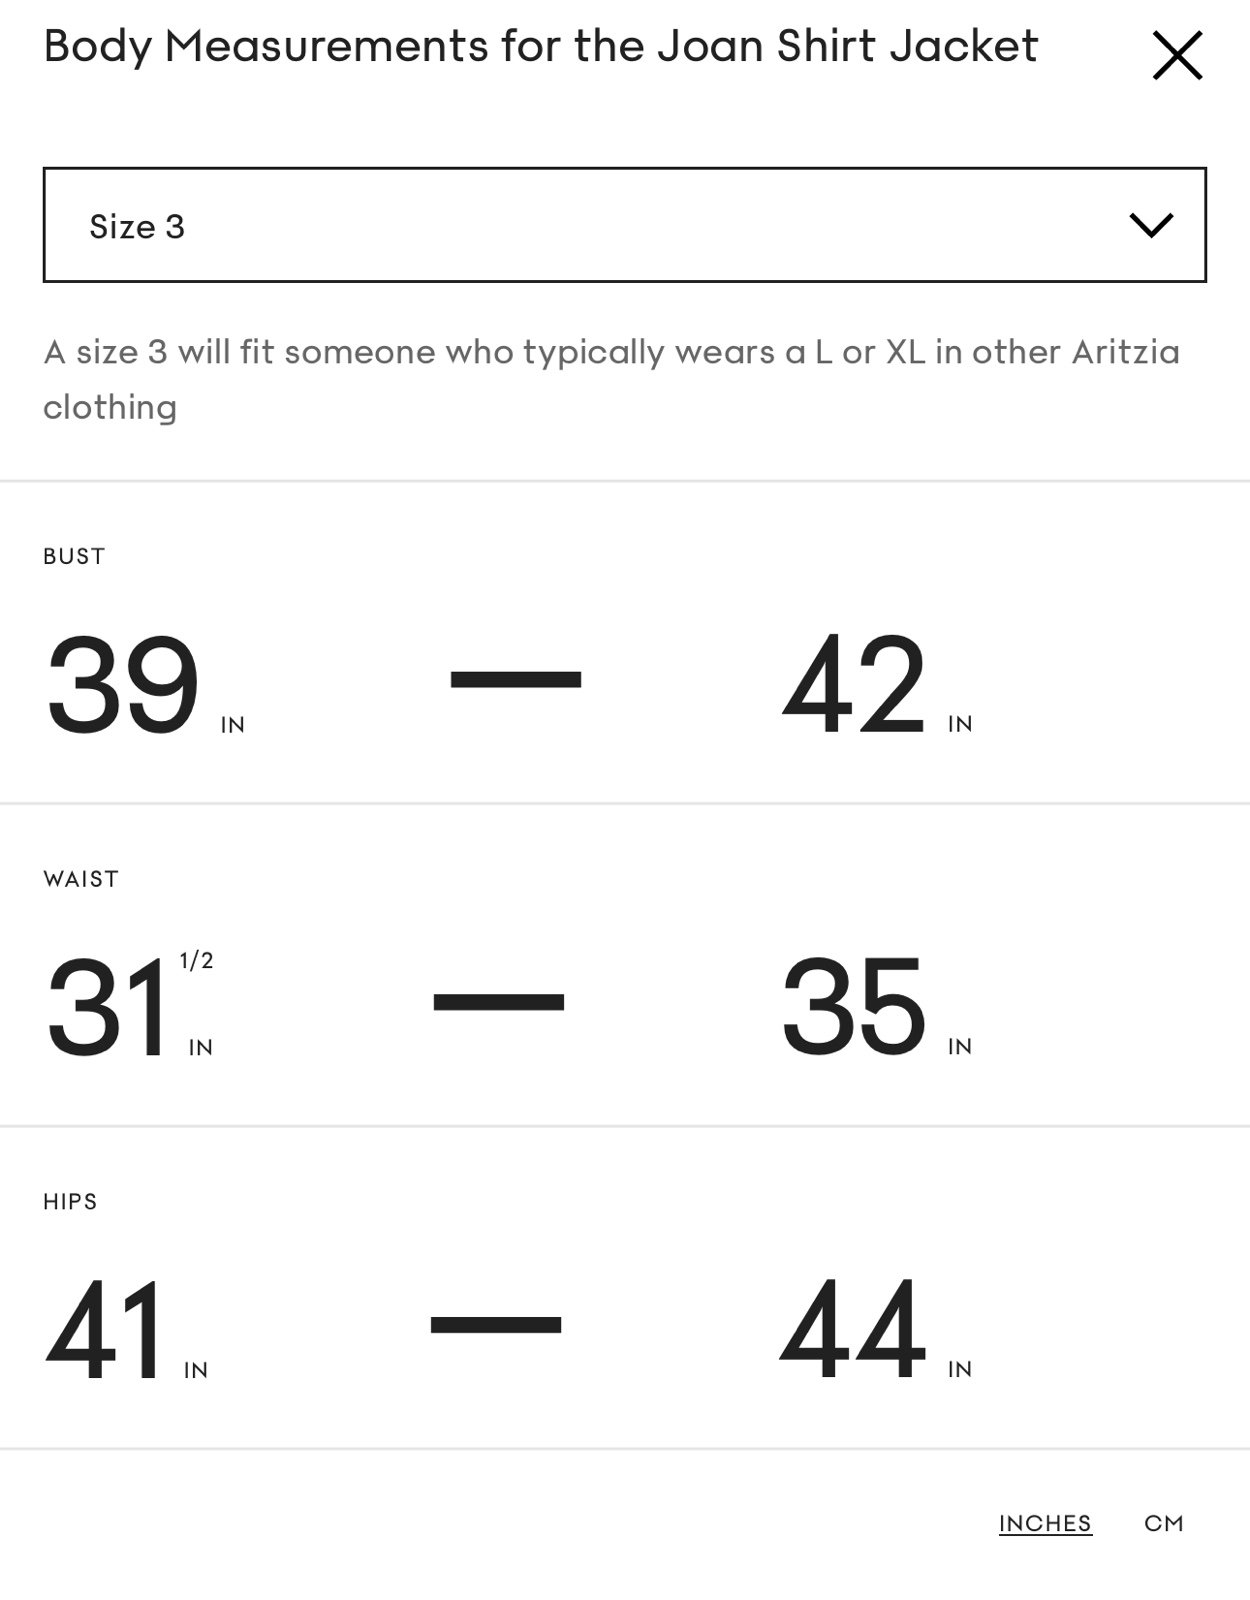The height and width of the screenshot is (1600, 1250).
Task: Expand size list via chevron arrow
Action: click(x=1151, y=225)
